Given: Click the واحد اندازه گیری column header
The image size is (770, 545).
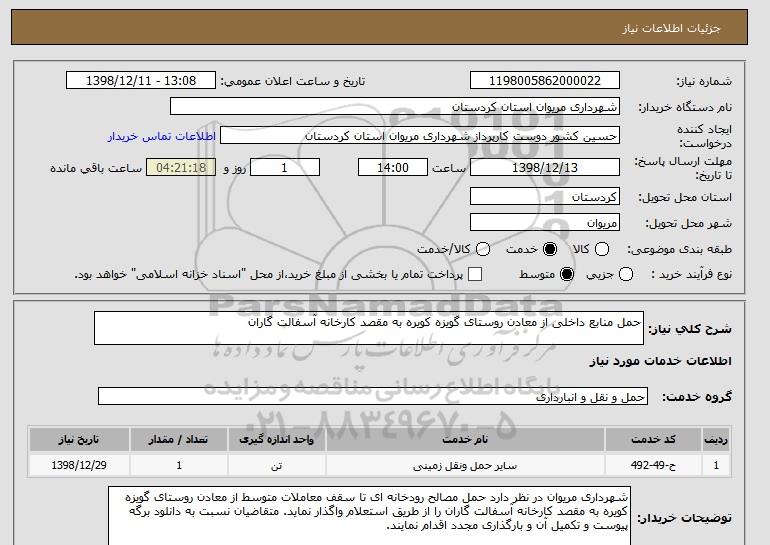Looking at the screenshot, I should click(276, 439).
